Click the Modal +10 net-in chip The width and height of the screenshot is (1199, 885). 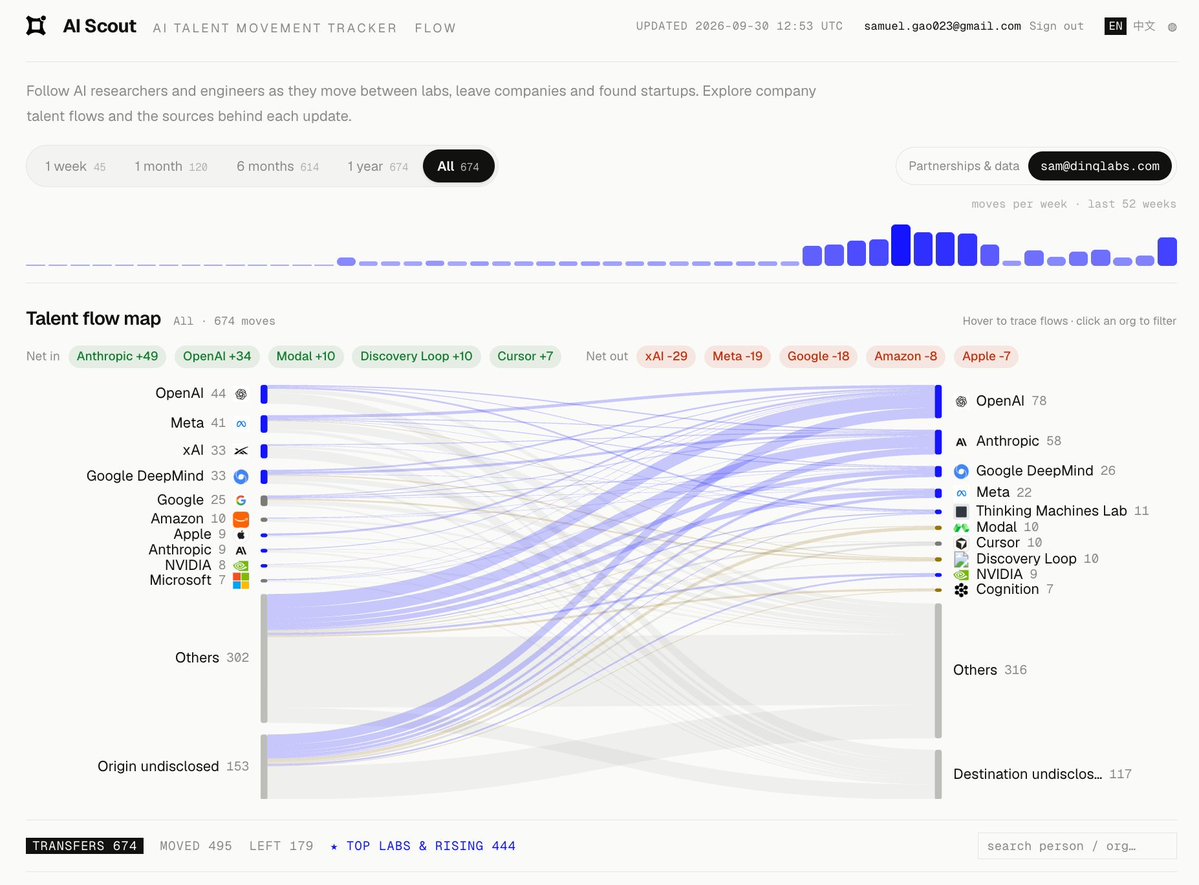tap(306, 356)
